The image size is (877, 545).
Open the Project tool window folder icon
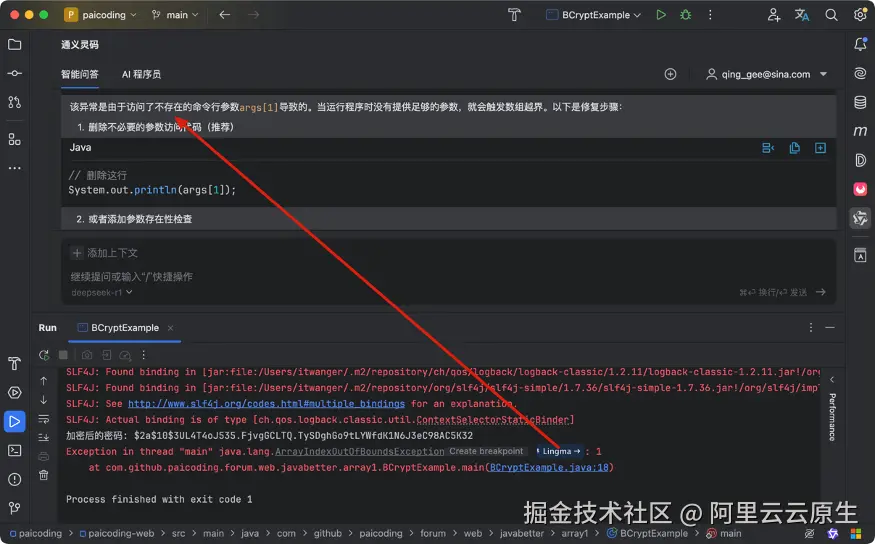coord(15,45)
